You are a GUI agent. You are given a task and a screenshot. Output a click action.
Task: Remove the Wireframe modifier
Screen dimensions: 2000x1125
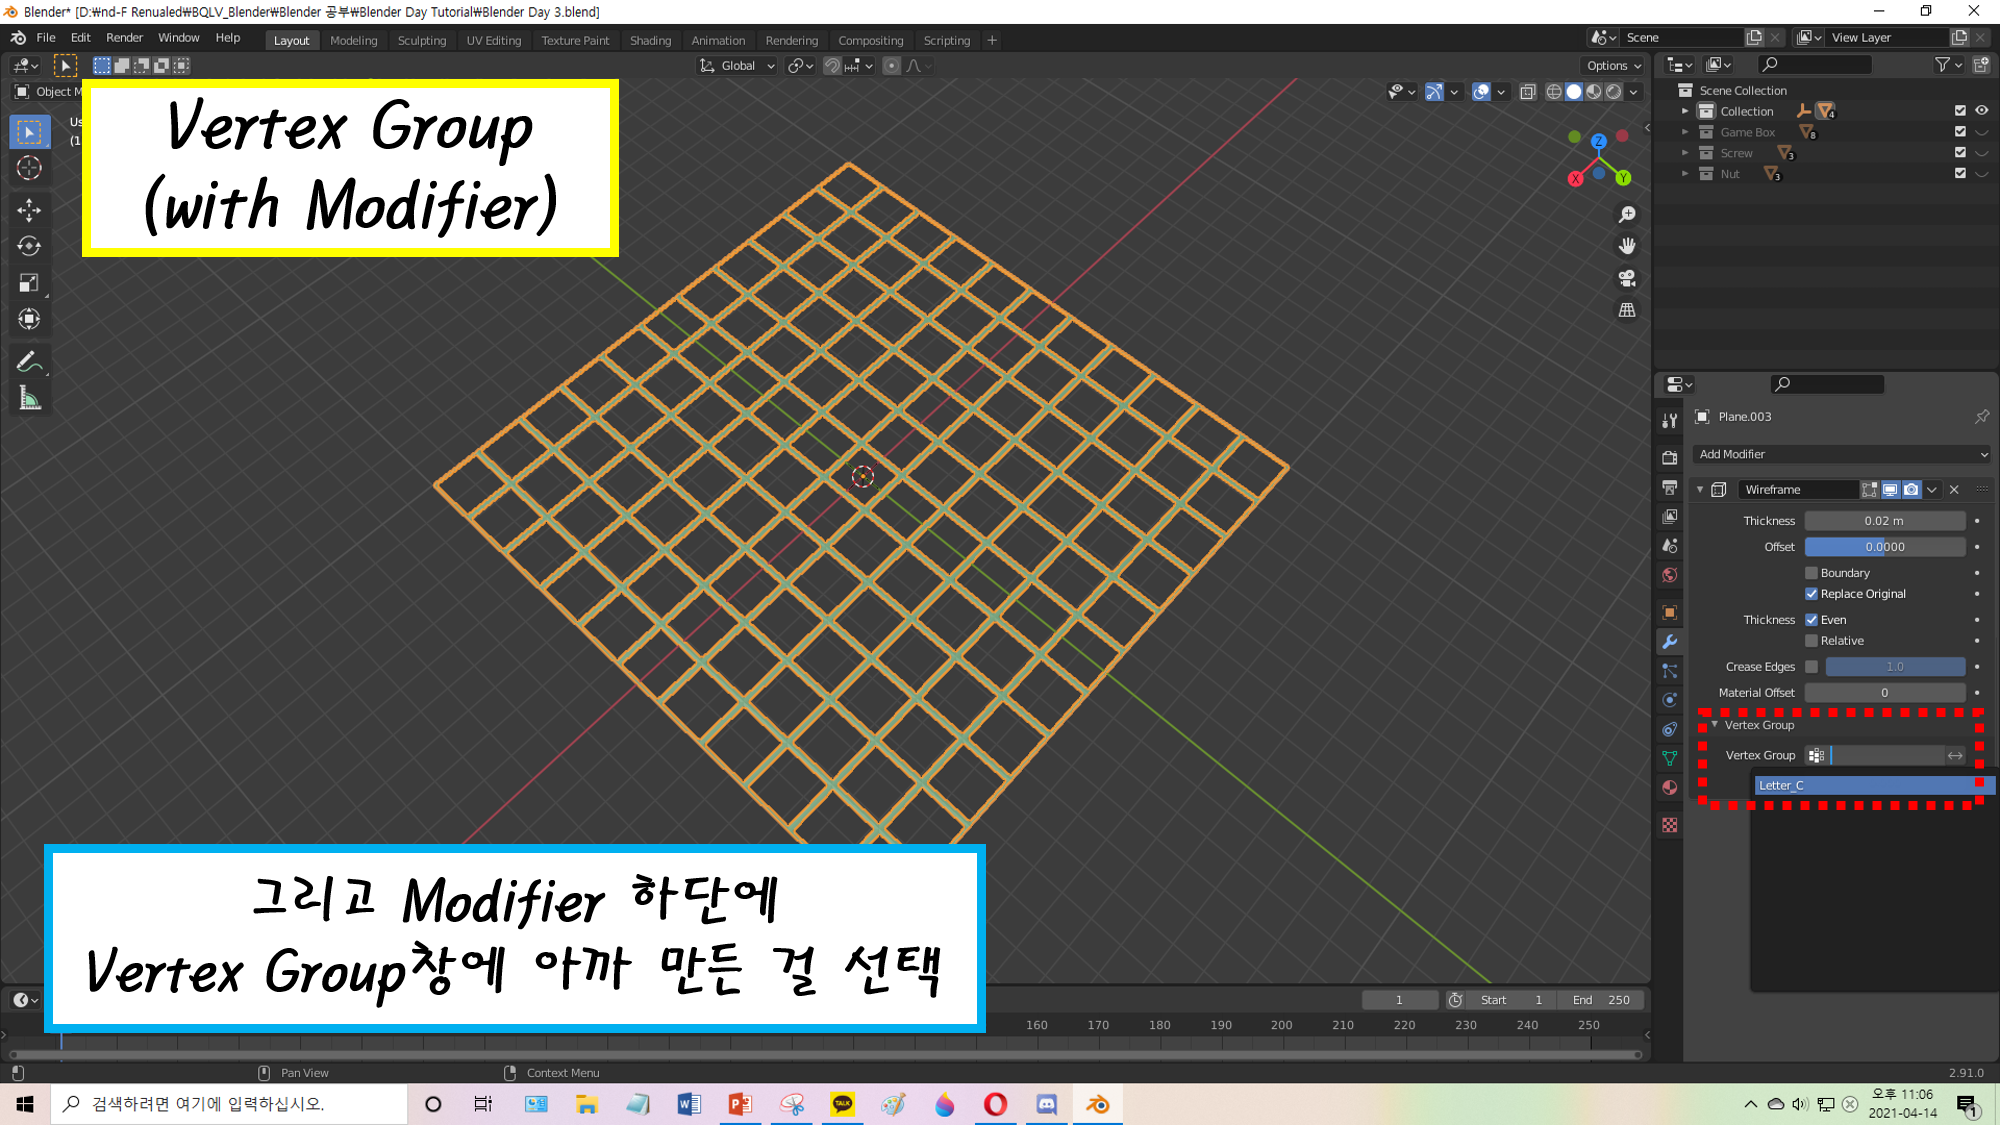(1954, 490)
